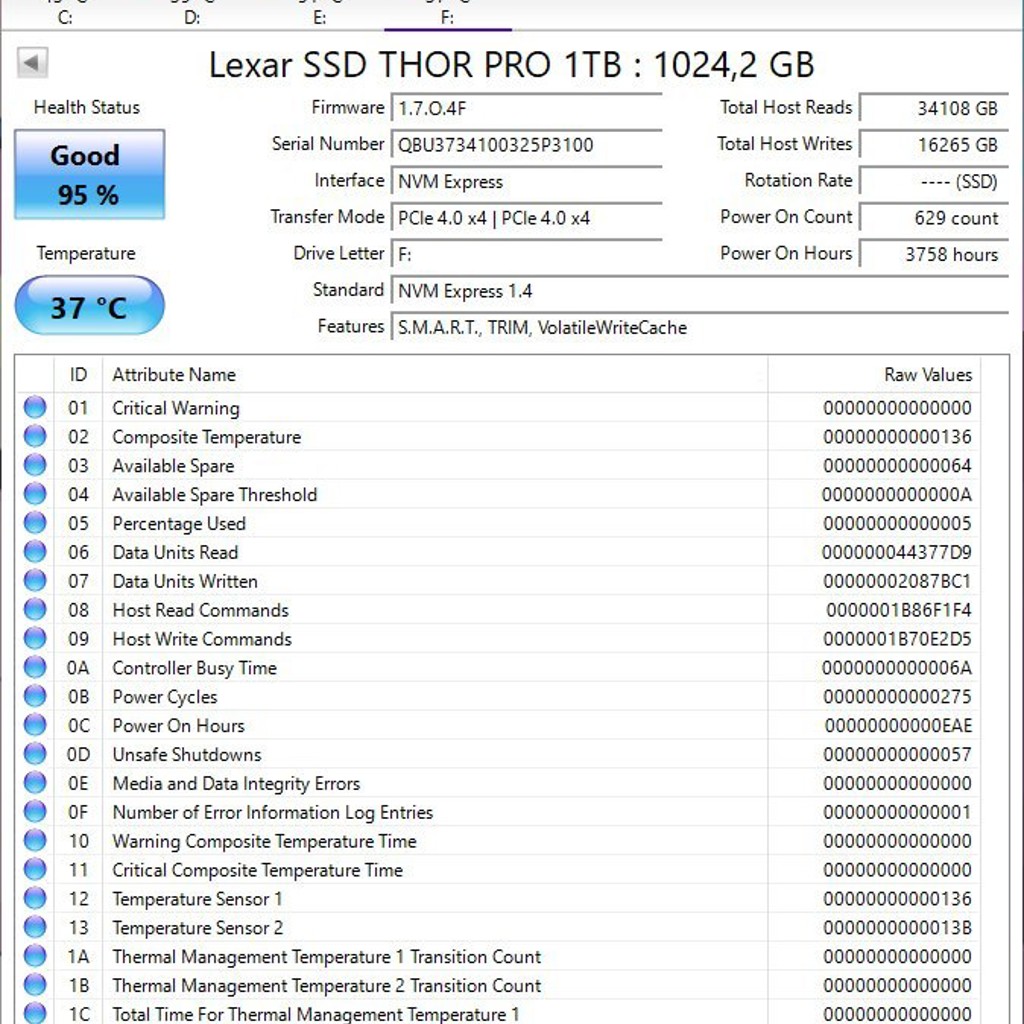This screenshot has width=1024, height=1024.
Task: Select the F: drive tab
Action: click(447, 16)
